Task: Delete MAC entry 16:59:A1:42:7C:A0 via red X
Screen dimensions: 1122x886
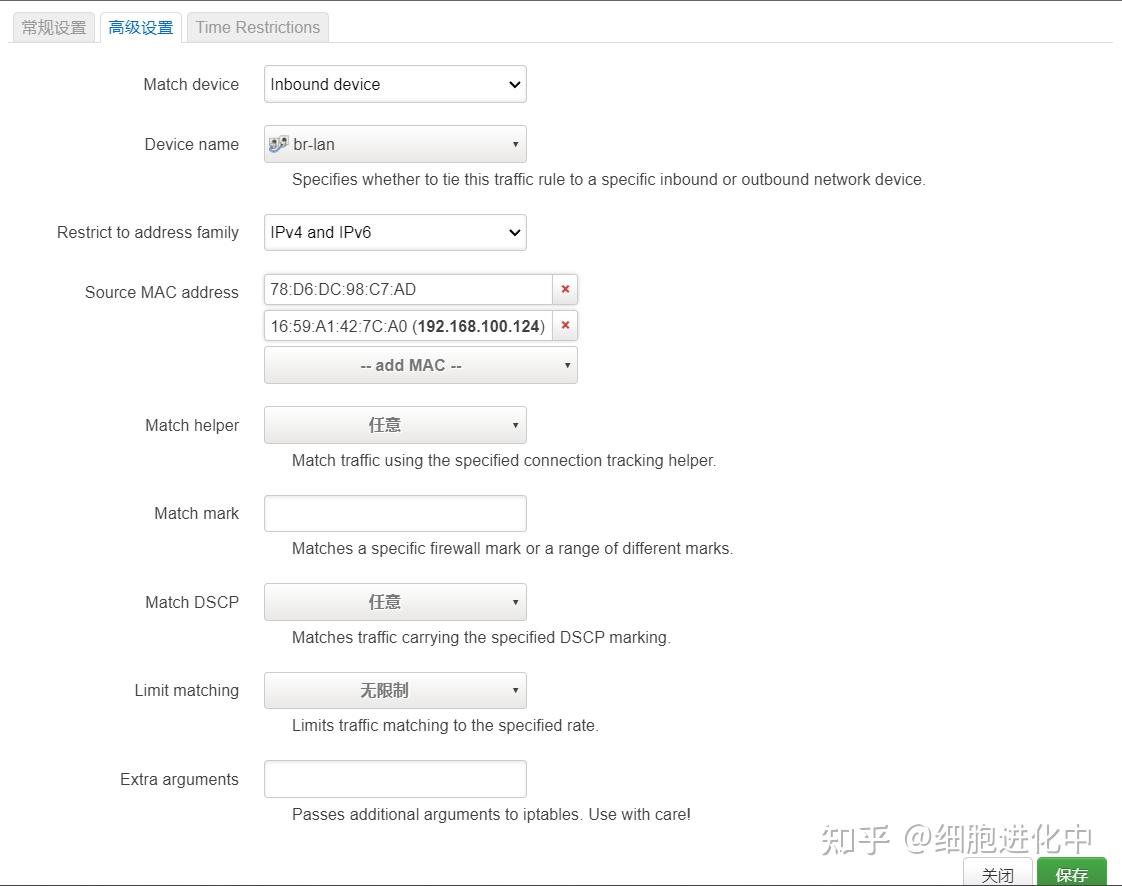Action: (x=565, y=325)
